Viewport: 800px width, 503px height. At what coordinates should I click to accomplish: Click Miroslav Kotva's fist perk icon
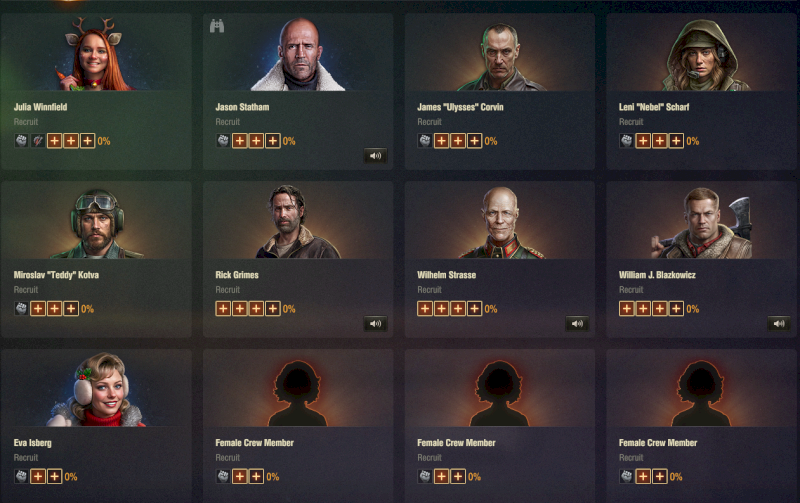click(21, 308)
